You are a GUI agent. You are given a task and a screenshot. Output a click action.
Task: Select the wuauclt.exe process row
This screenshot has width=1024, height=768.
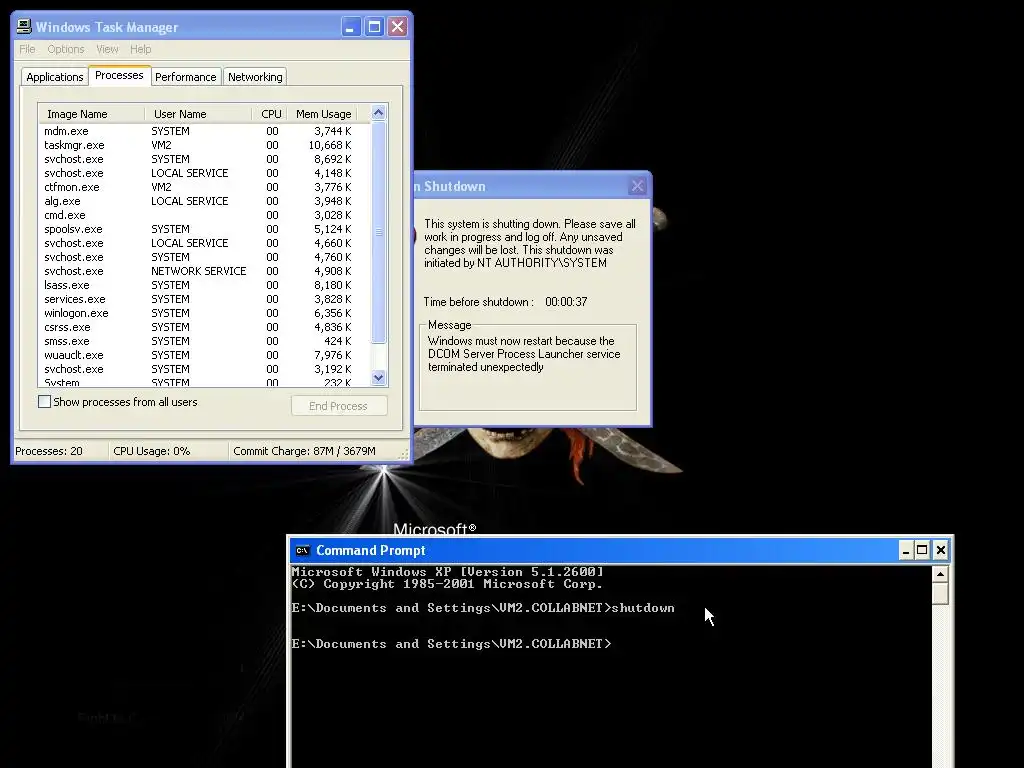(x=204, y=355)
